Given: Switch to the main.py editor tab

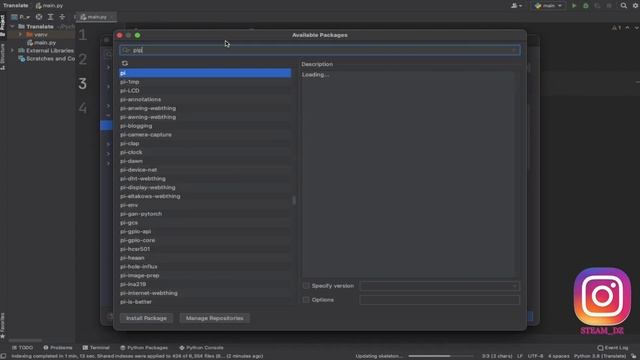Looking at the screenshot, I should click(x=96, y=17).
